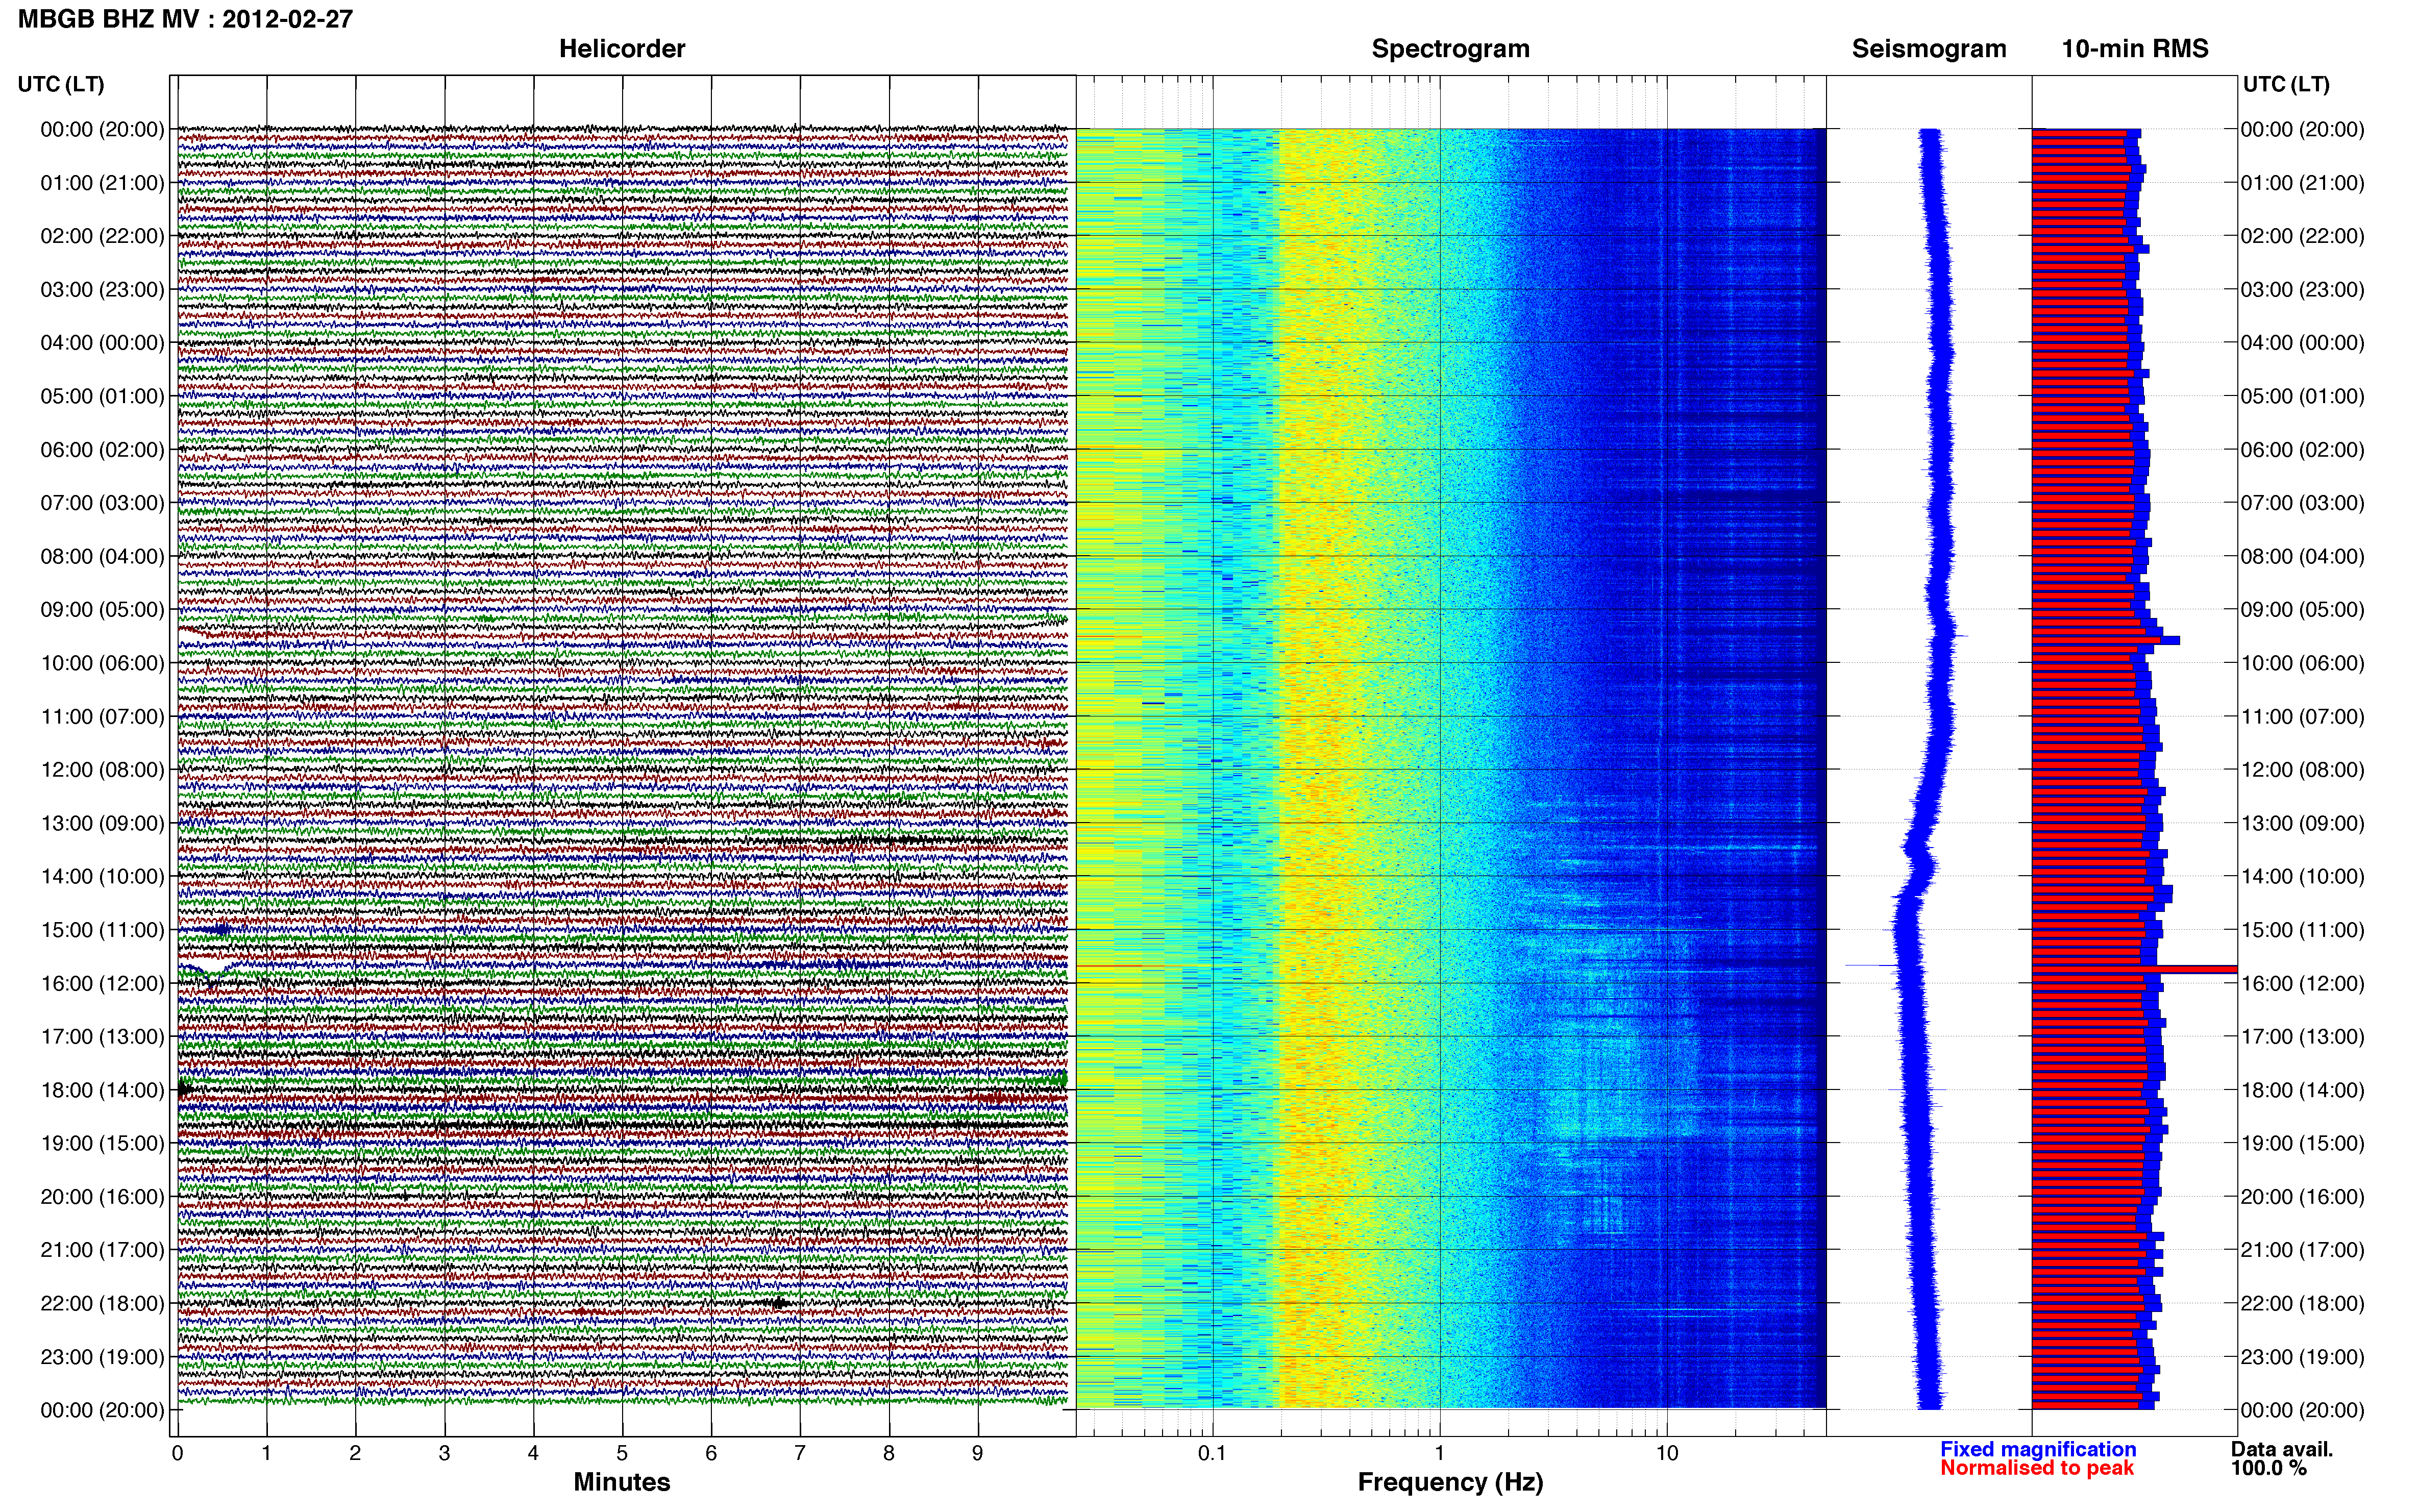Select the 'Helicorder' panel heading
2419x1512 pixels.
coord(622,49)
